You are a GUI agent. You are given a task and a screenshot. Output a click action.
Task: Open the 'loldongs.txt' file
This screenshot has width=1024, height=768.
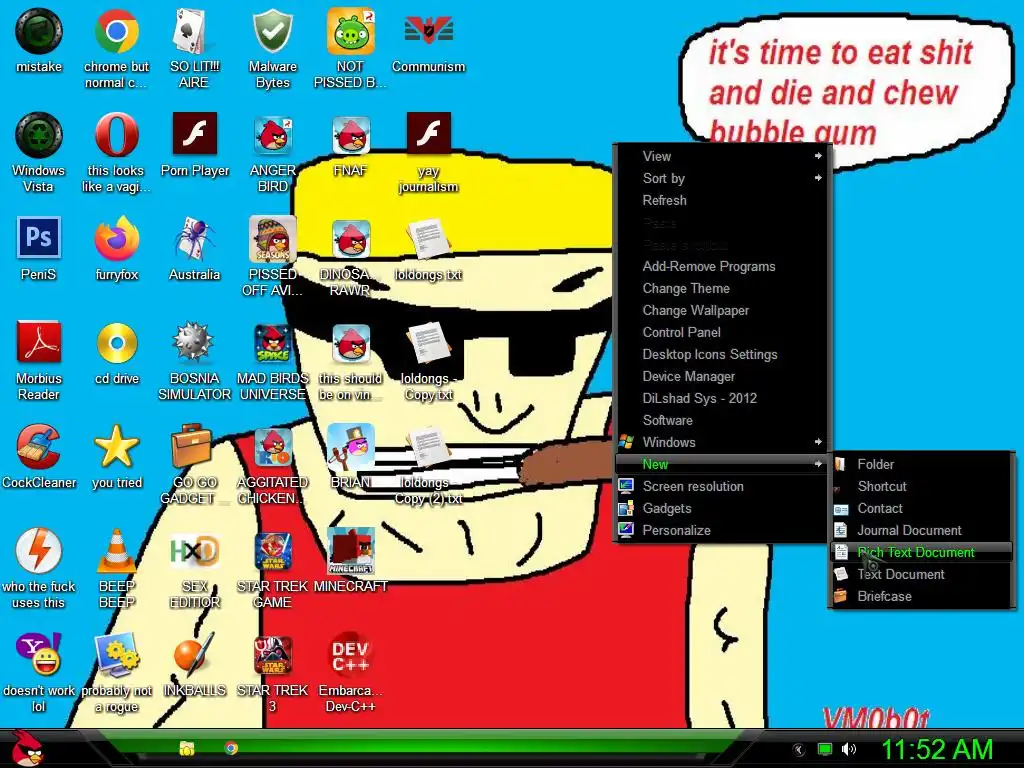point(428,239)
